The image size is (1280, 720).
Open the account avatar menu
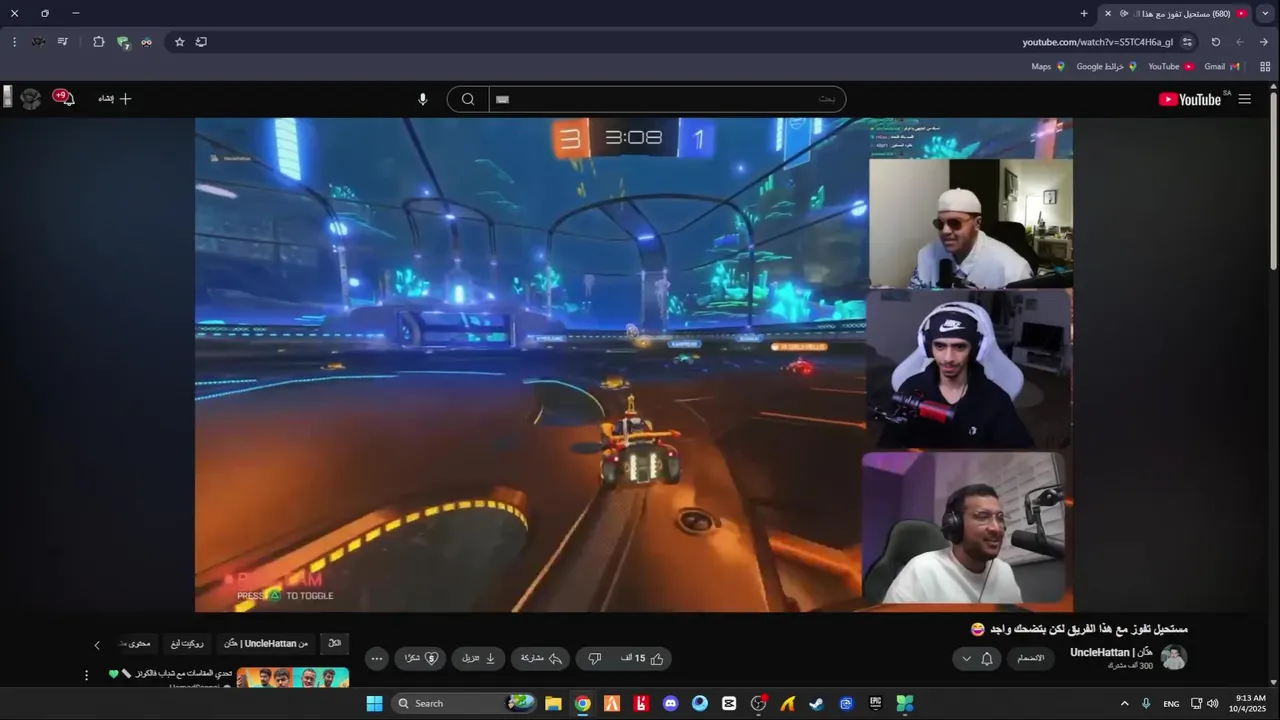pyautogui.click(x=31, y=98)
